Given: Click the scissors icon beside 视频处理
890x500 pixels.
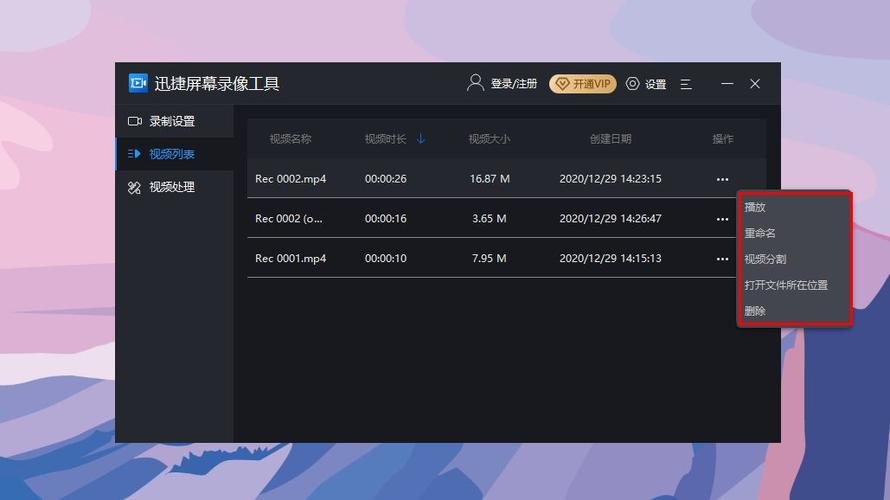Looking at the screenshot, I should click(x=135, y=187).
